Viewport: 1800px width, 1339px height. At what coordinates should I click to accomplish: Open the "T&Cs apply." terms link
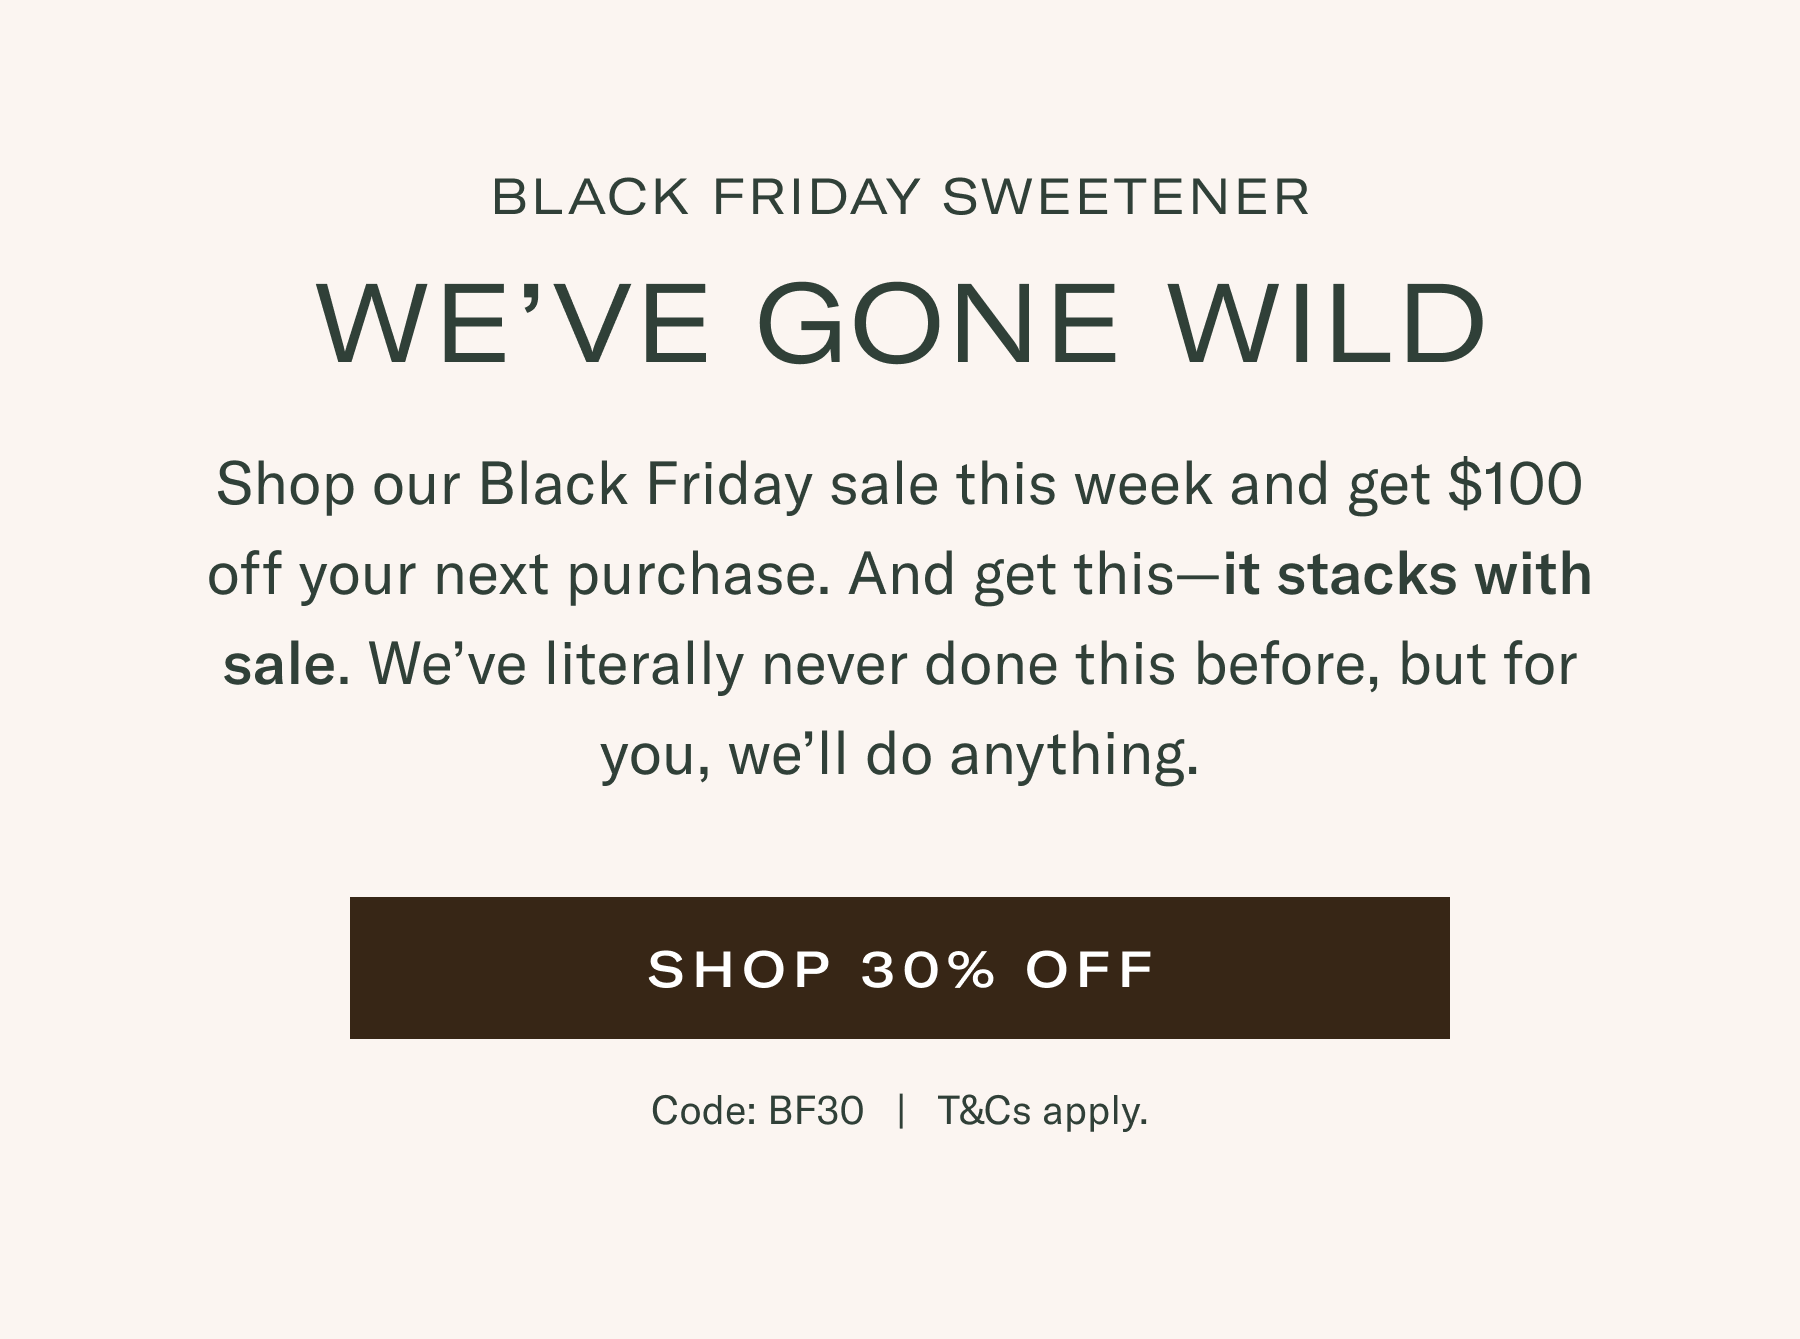tap(1042, 1111)
